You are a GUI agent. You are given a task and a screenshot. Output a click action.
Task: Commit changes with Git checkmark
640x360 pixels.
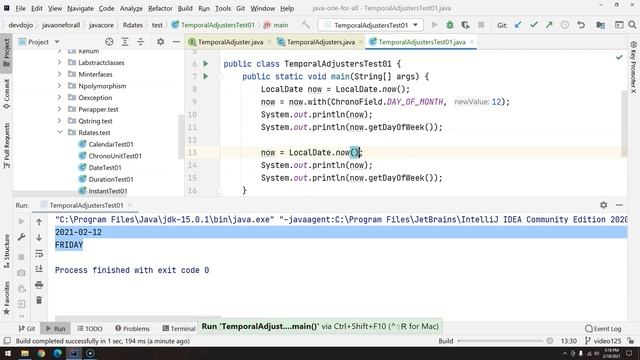[x=533, y=25]
